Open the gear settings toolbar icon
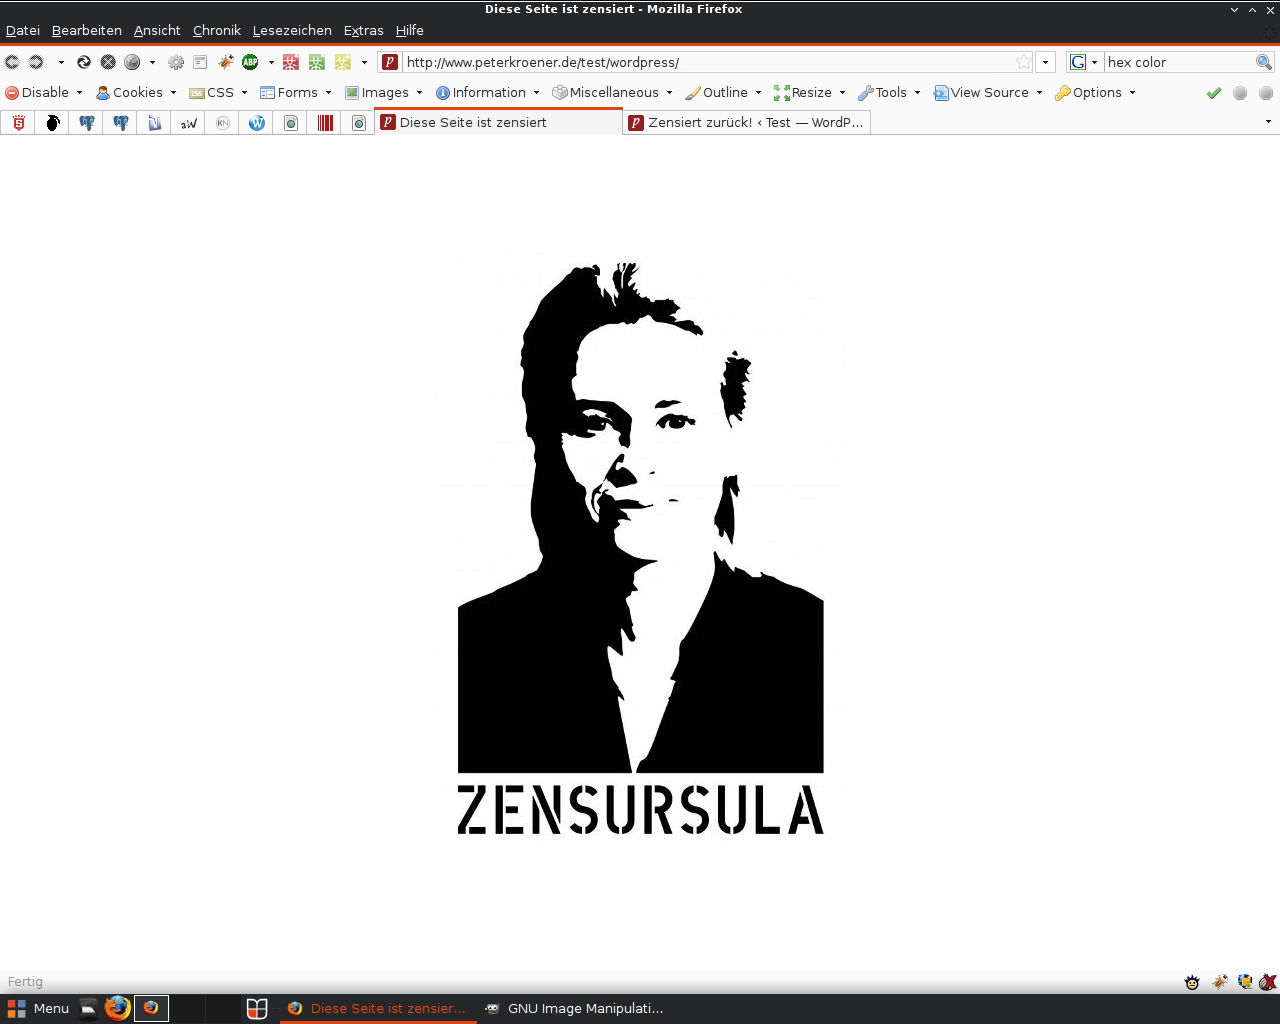 click(x=176, y=62)
